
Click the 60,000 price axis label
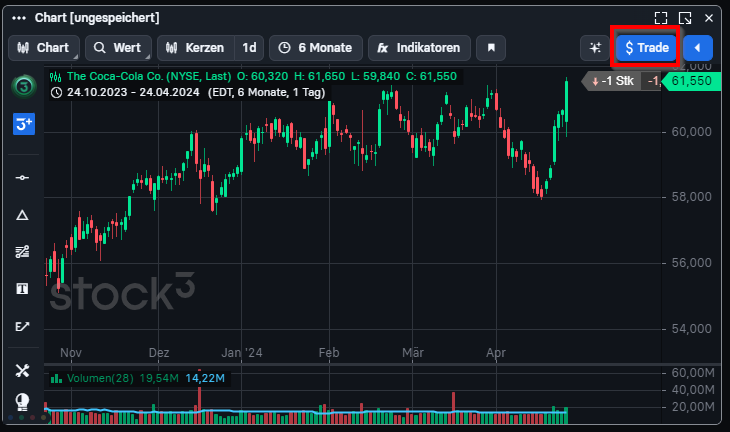[x=691, y=132]
